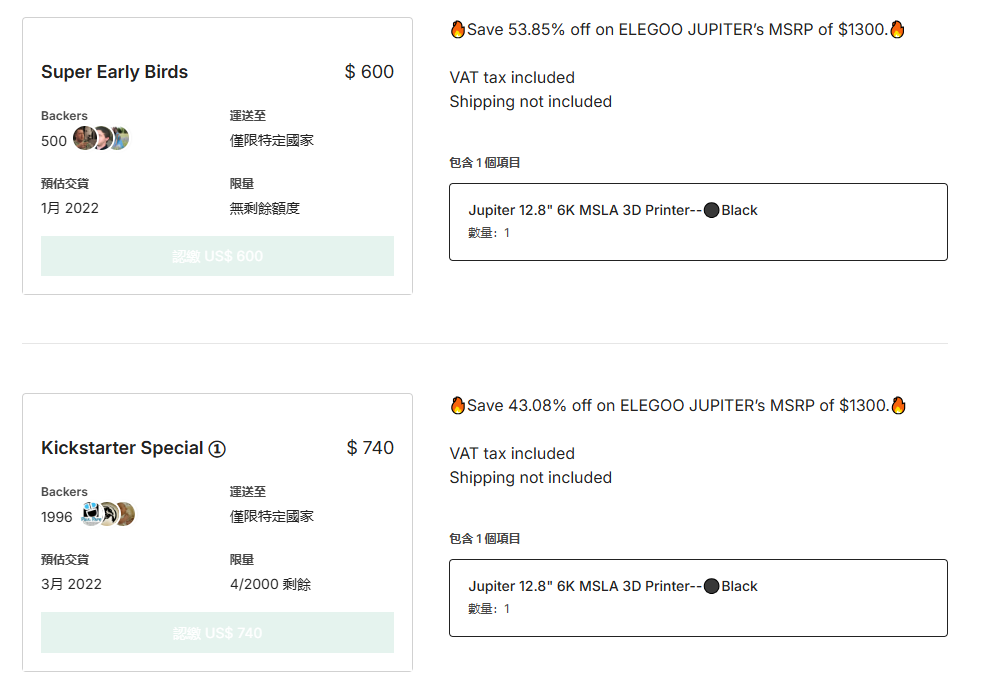This screenshot has height=685, width=992.
Task: Click the $ 740 price label
Action: (x=370, y=448)
